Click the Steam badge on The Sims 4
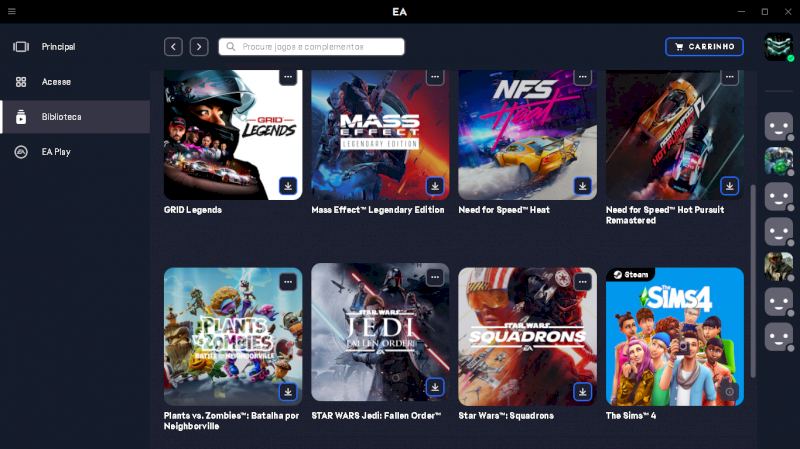The width and height of the screenshot is (800, 449). coord(631,275)
